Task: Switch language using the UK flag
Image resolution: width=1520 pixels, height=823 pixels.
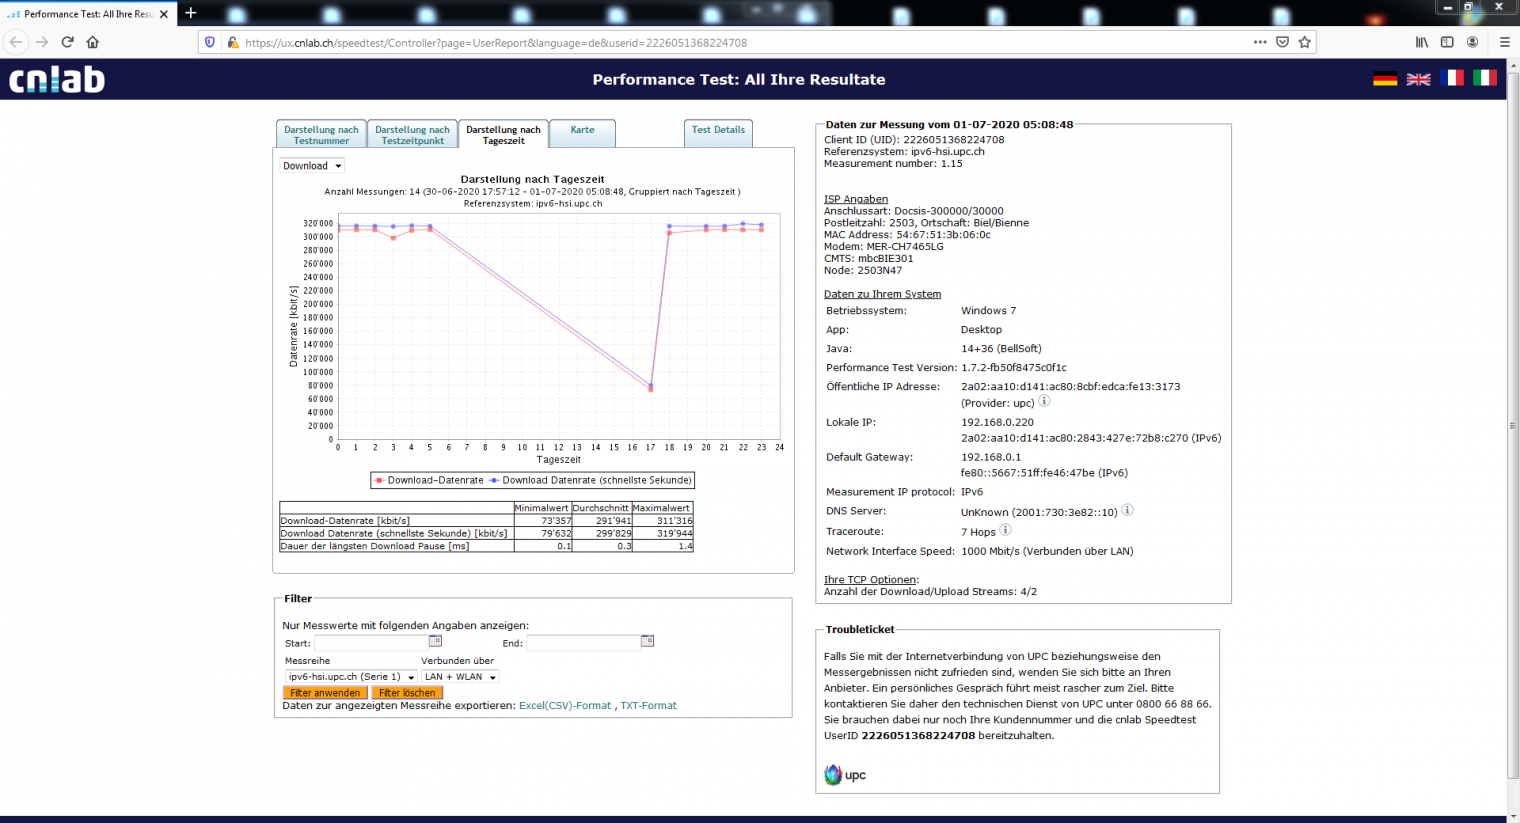Action: (x=1418, y=79)
